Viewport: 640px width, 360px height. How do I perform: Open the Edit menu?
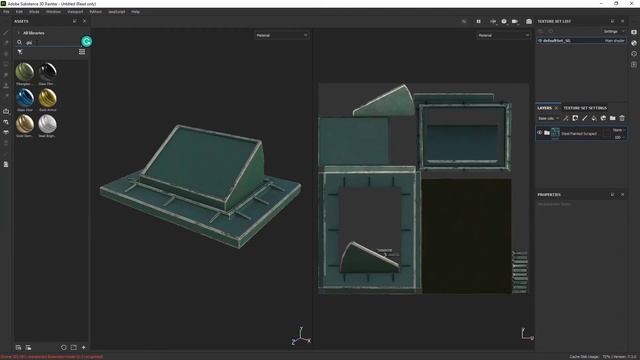(19, 12)
